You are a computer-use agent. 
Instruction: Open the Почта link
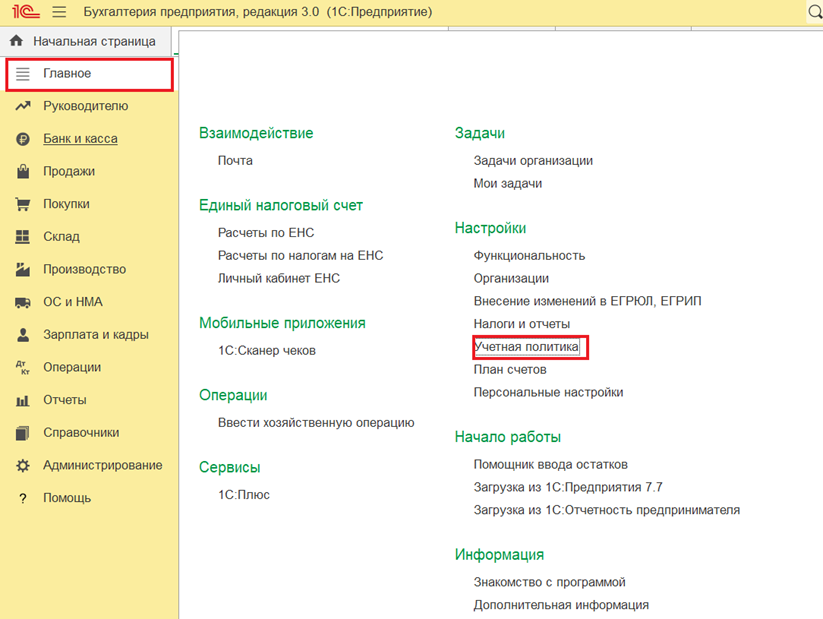235,161
